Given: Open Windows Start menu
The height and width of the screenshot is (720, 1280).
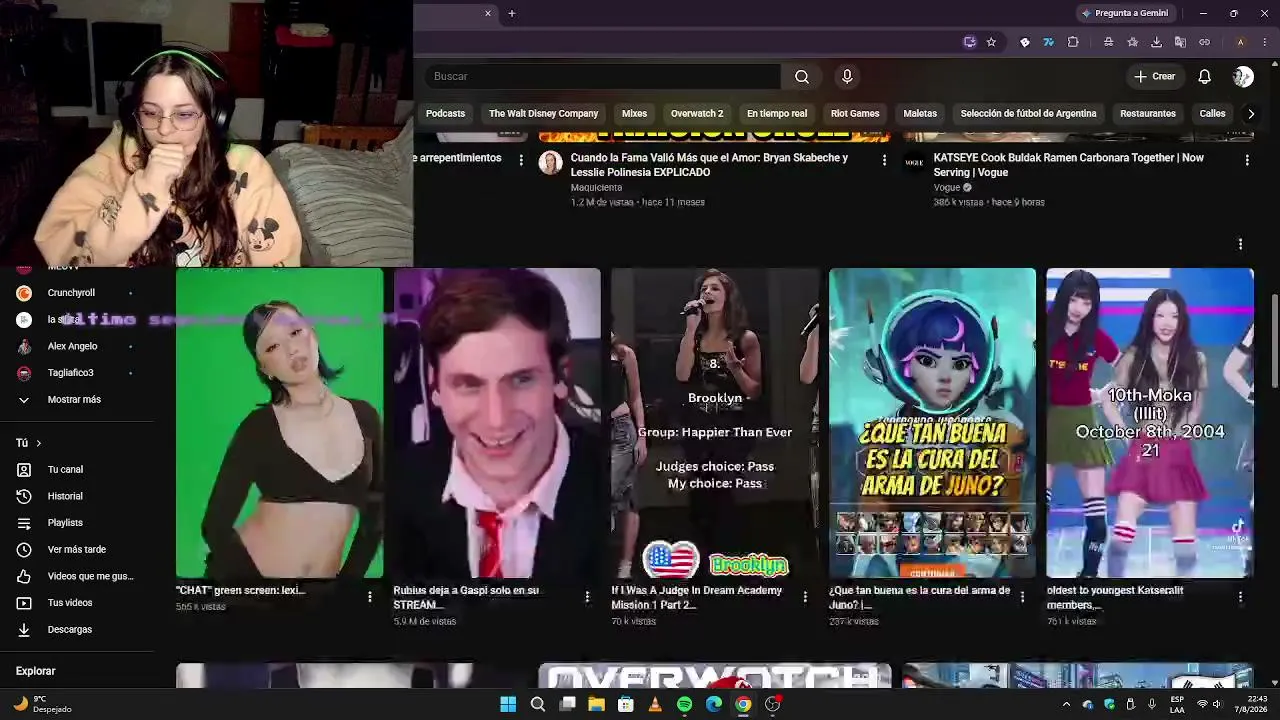Looking at the screenshot, I should 508,704.
